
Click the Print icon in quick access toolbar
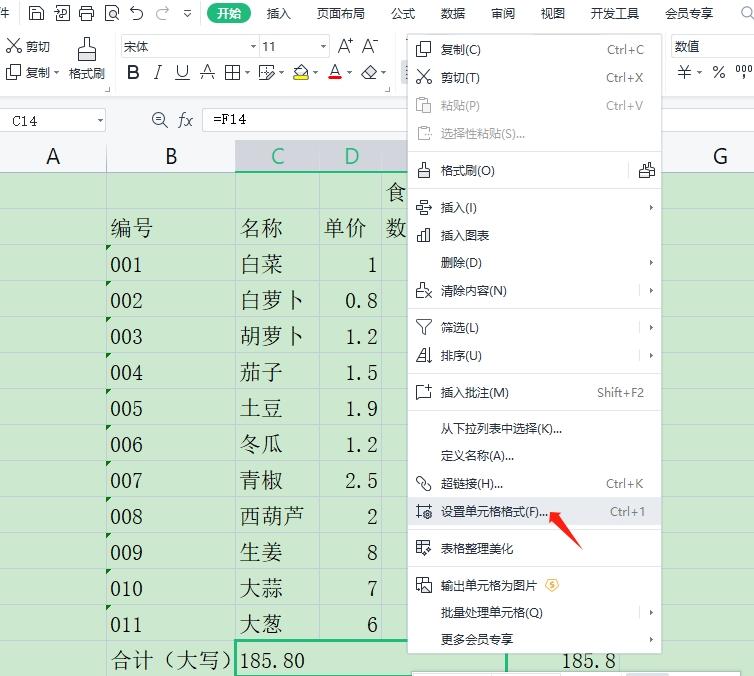[87, 13]
